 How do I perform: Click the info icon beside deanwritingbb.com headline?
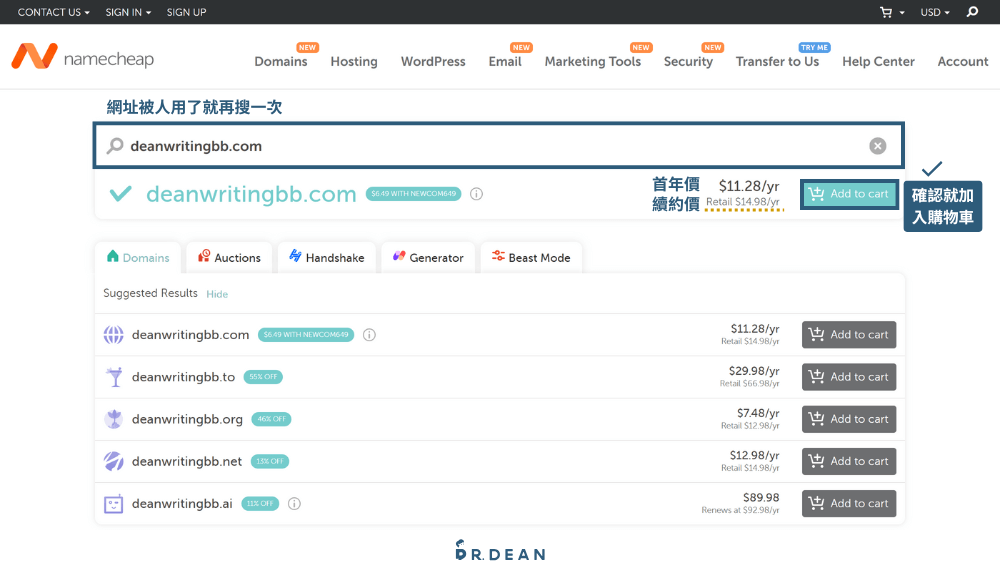[x=476, y=194]
